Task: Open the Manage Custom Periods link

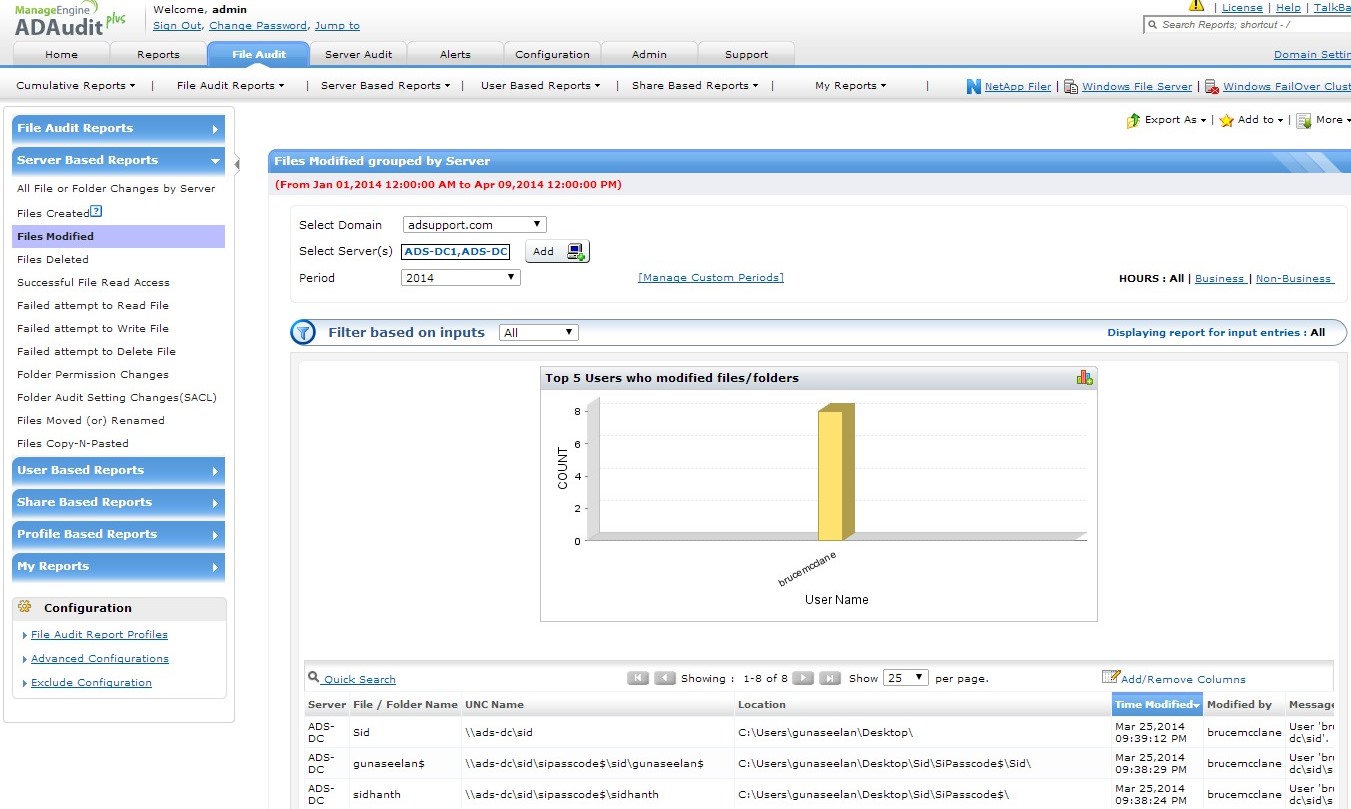Action: coord(711,278)
